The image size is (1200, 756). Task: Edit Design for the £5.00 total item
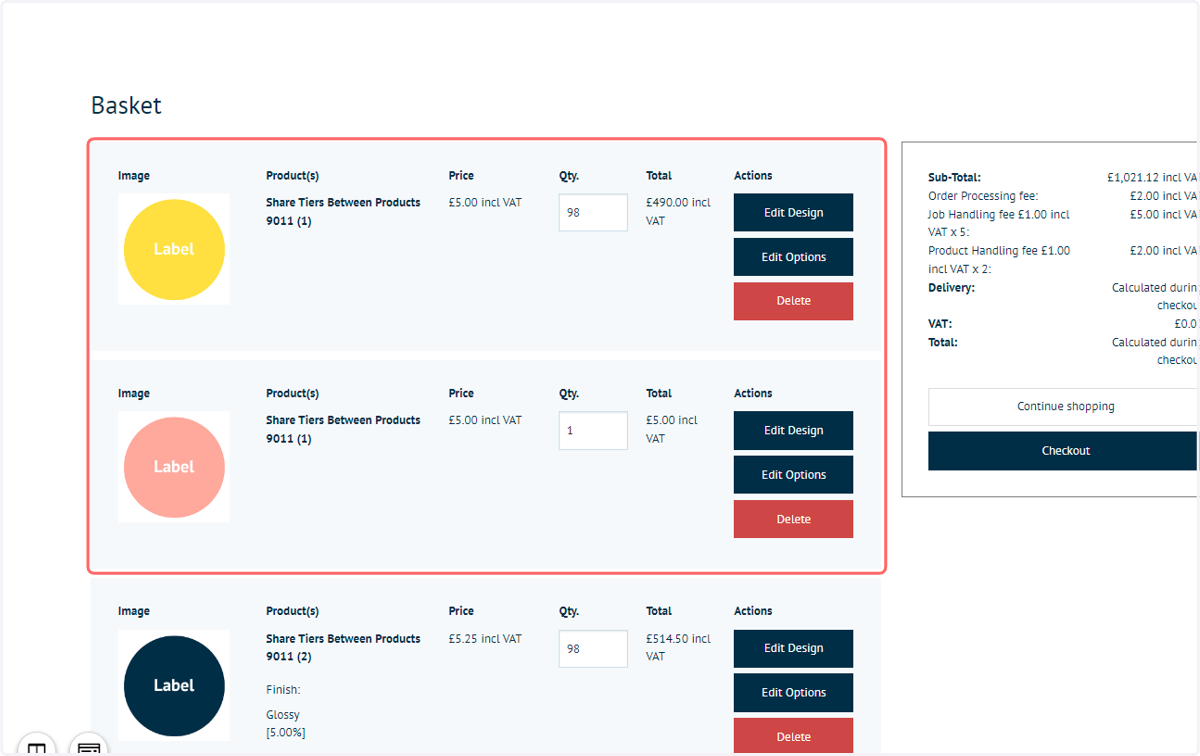pos(793,430)
